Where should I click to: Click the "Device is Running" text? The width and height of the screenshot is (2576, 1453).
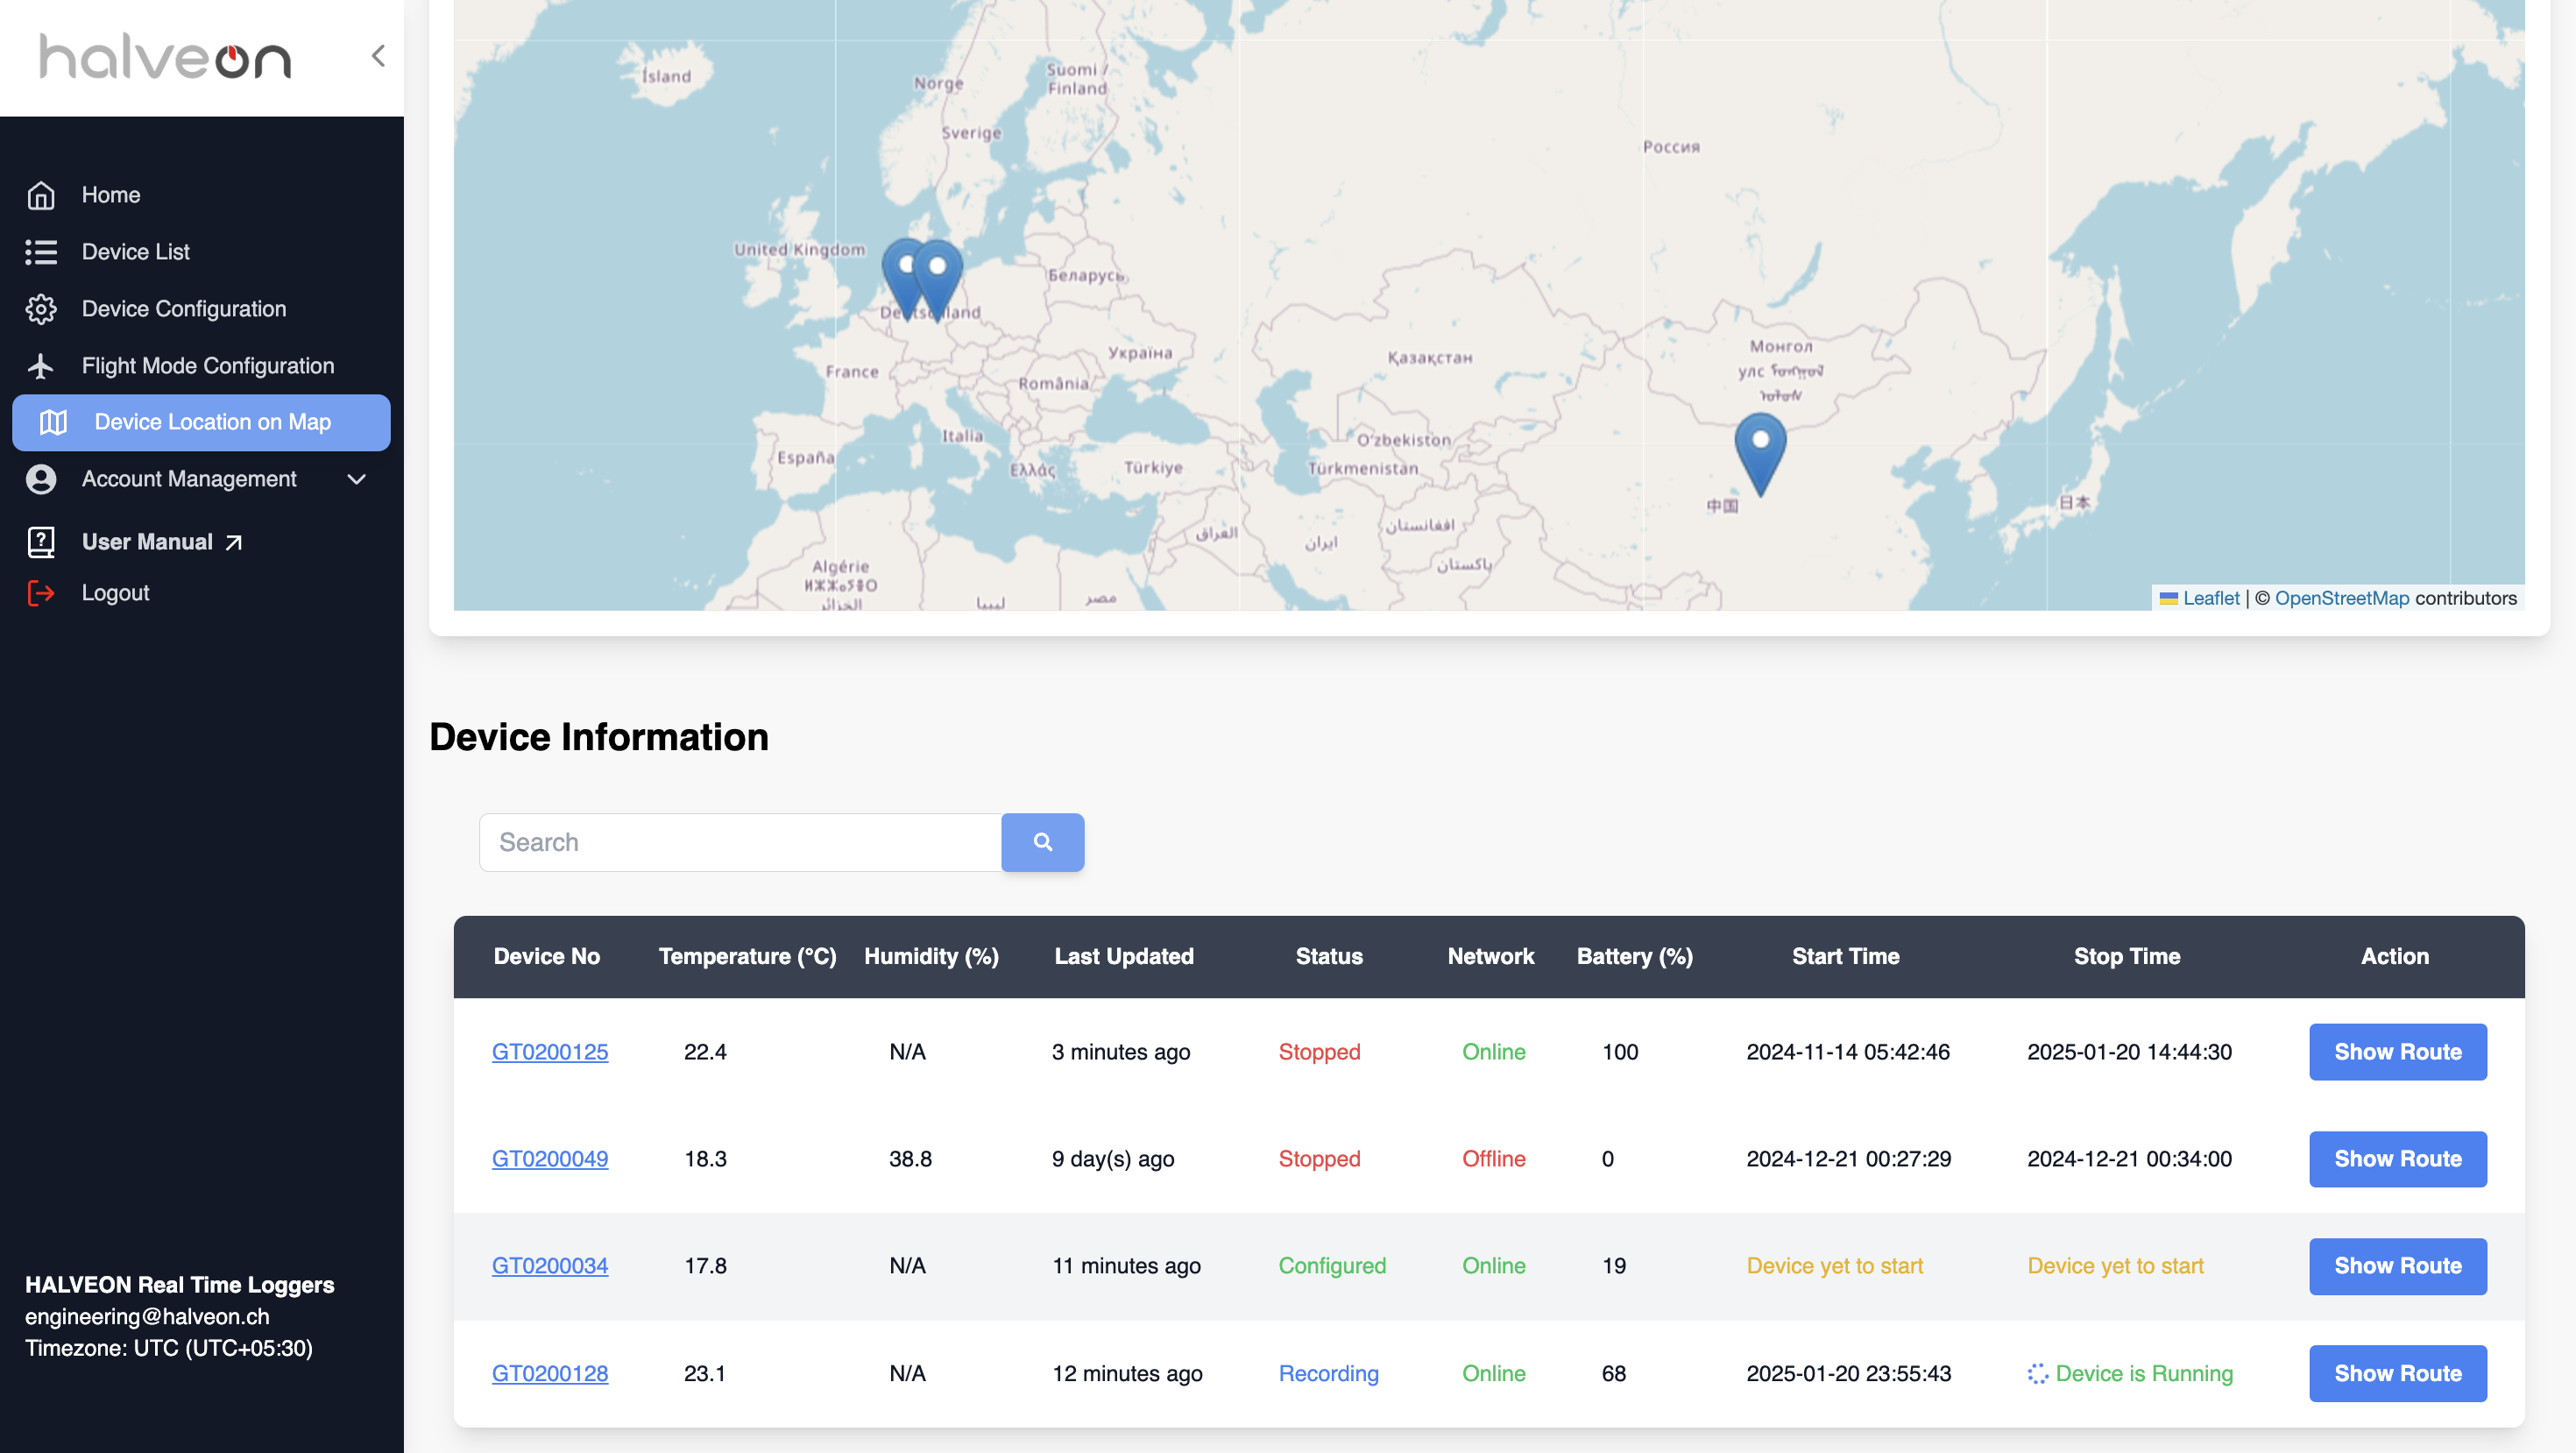coord(2143,1373)
